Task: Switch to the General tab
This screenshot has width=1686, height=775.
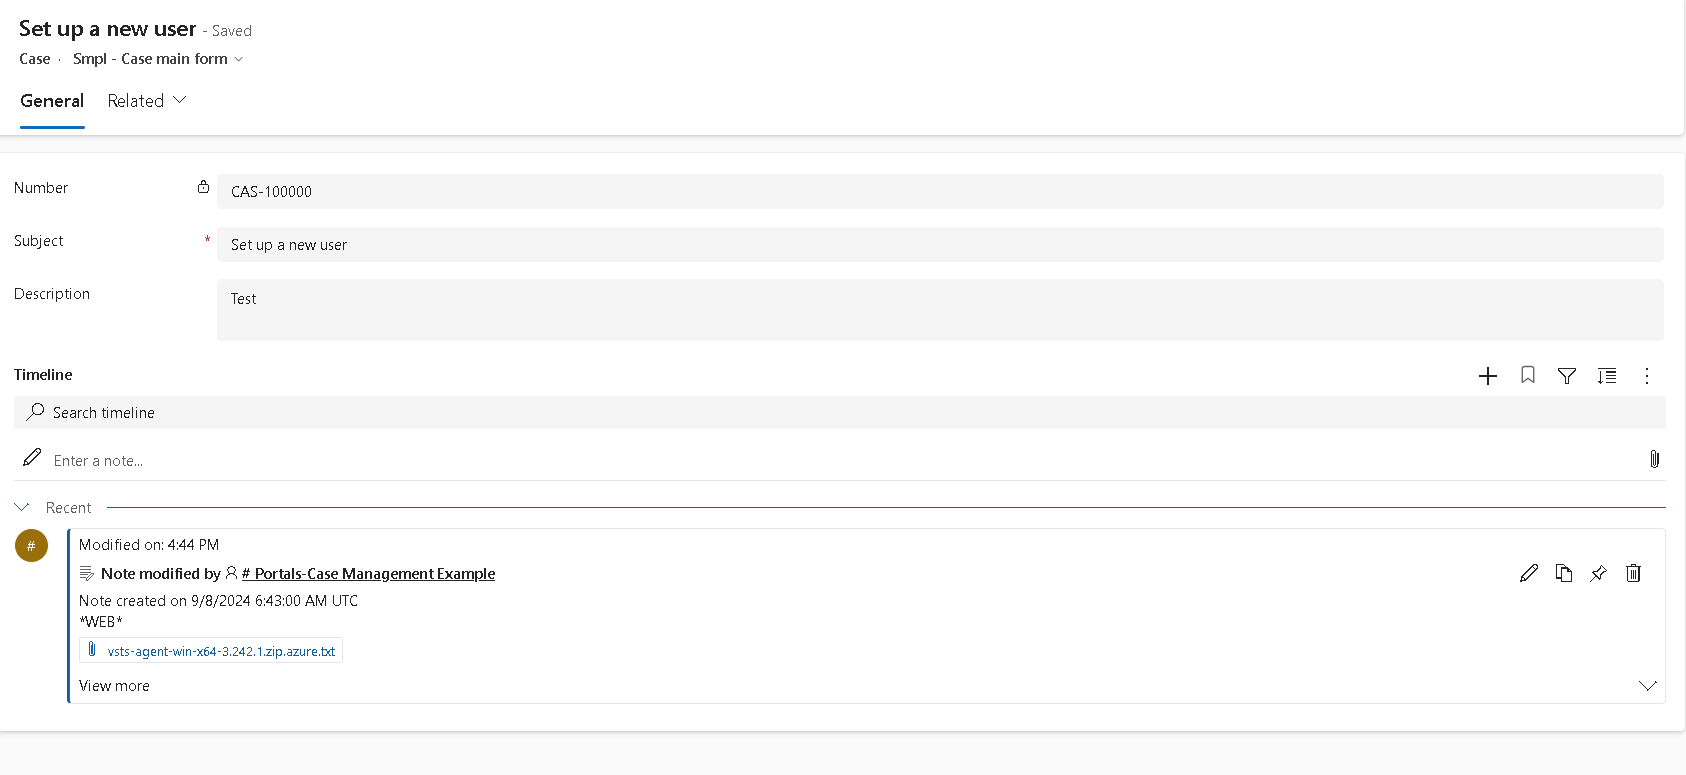Action: tap(52, 101)
